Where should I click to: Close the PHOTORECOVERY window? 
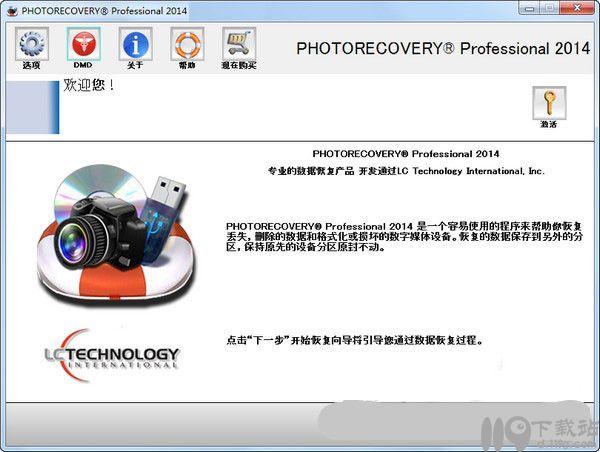point(577,8)
